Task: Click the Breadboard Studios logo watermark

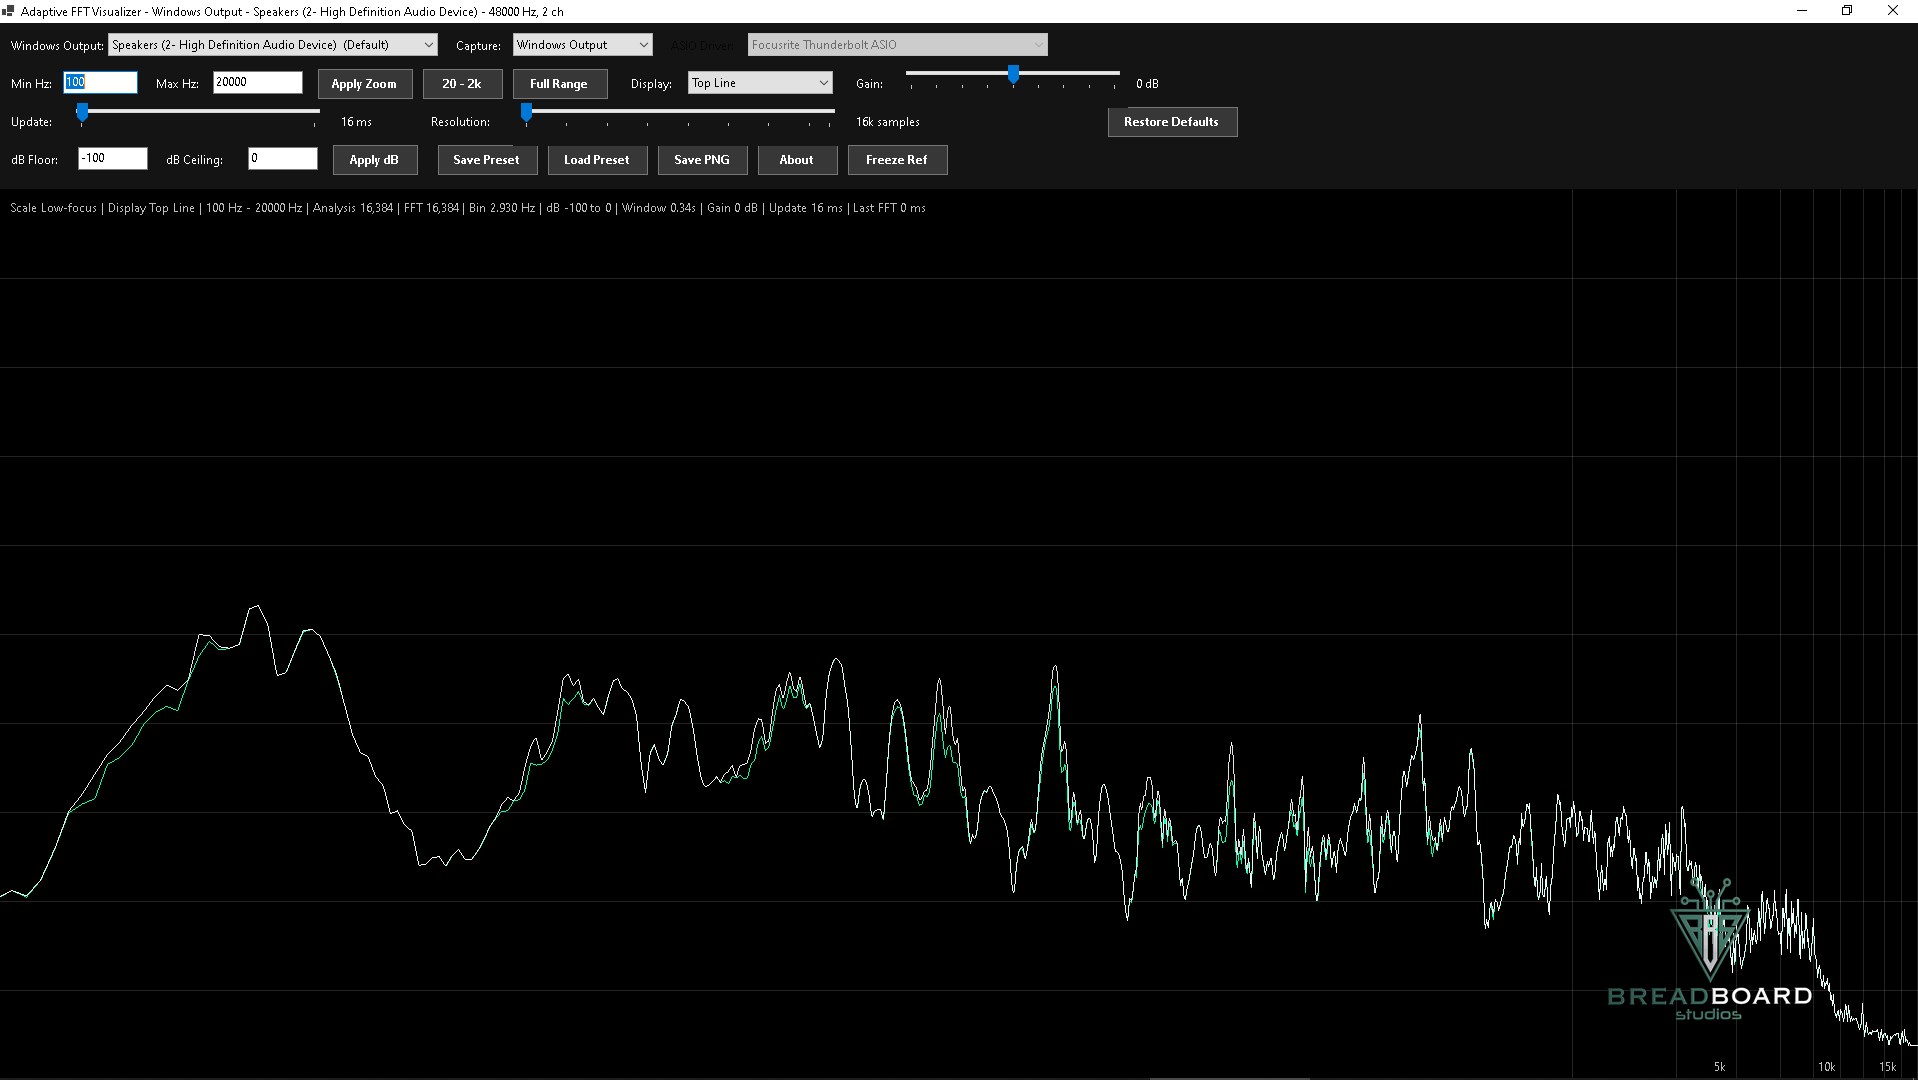Action: [x=1709, y=950]
